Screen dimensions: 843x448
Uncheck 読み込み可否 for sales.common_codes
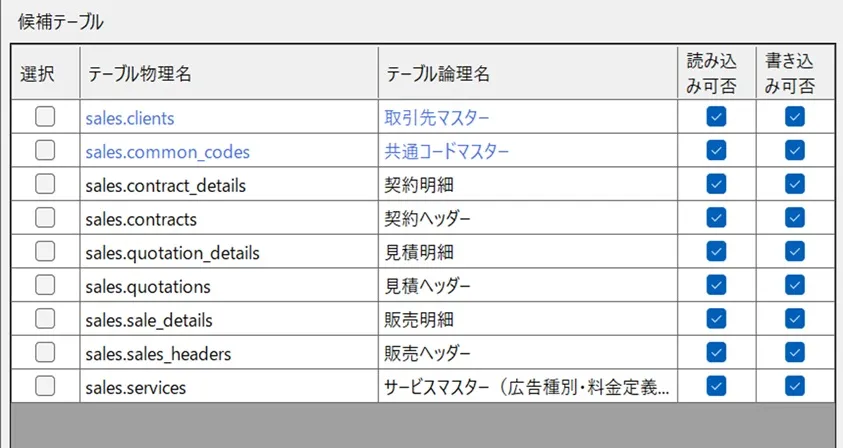tap(716, 150)
